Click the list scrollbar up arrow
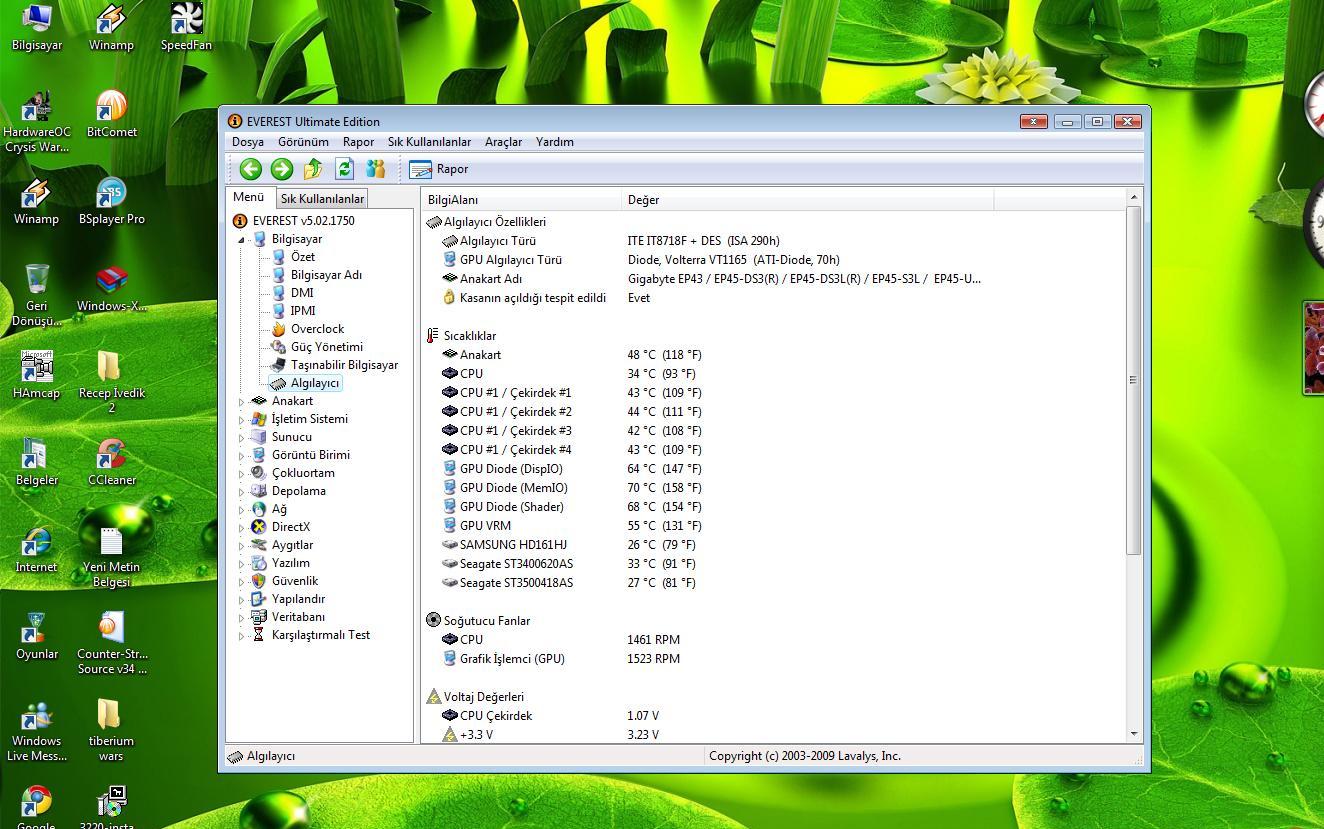This screenshot has width=1324, height=829. click(x=1134, y=197)
